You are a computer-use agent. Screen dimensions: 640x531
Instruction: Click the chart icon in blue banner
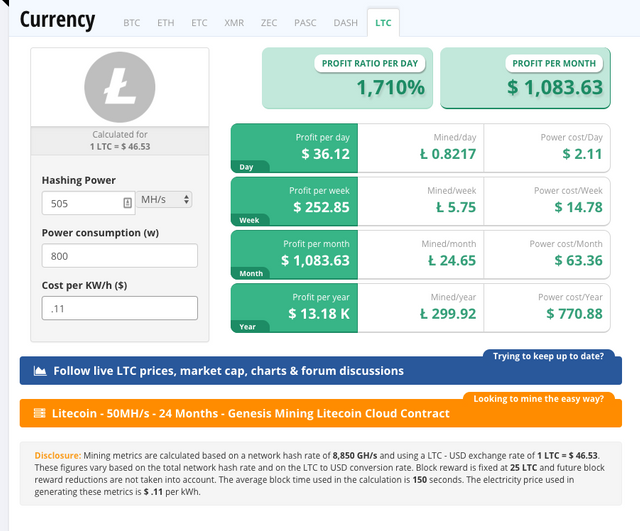tap(40, 371)
